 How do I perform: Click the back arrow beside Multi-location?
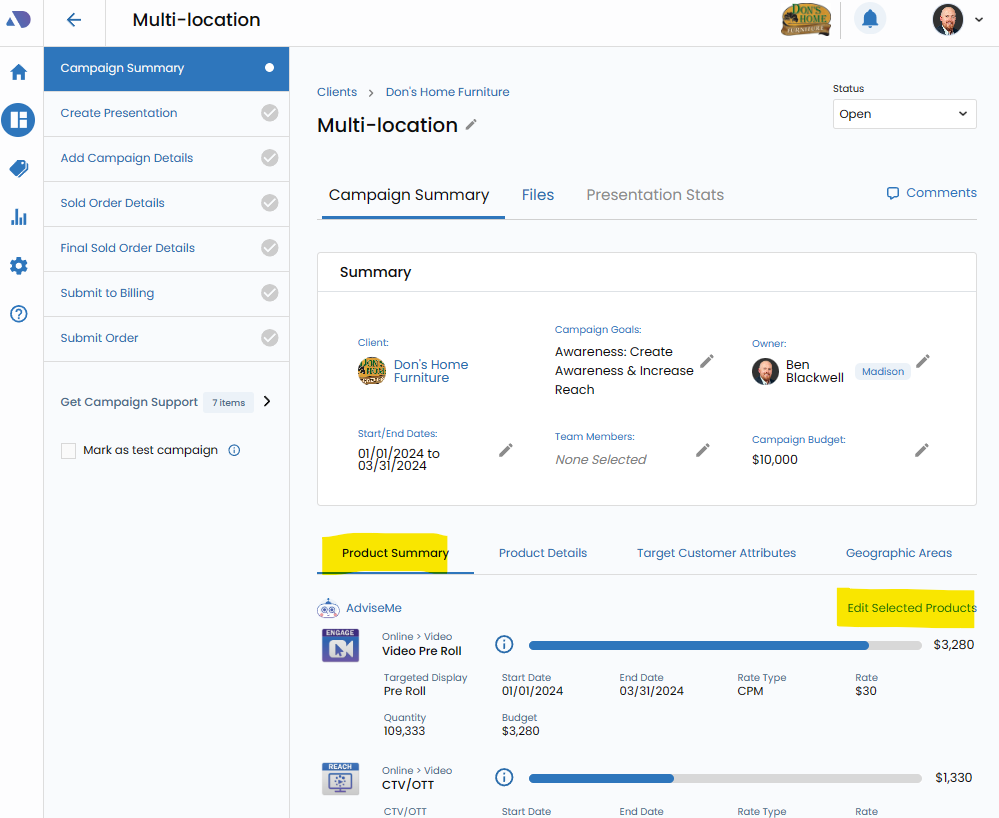tap(73, 20)
